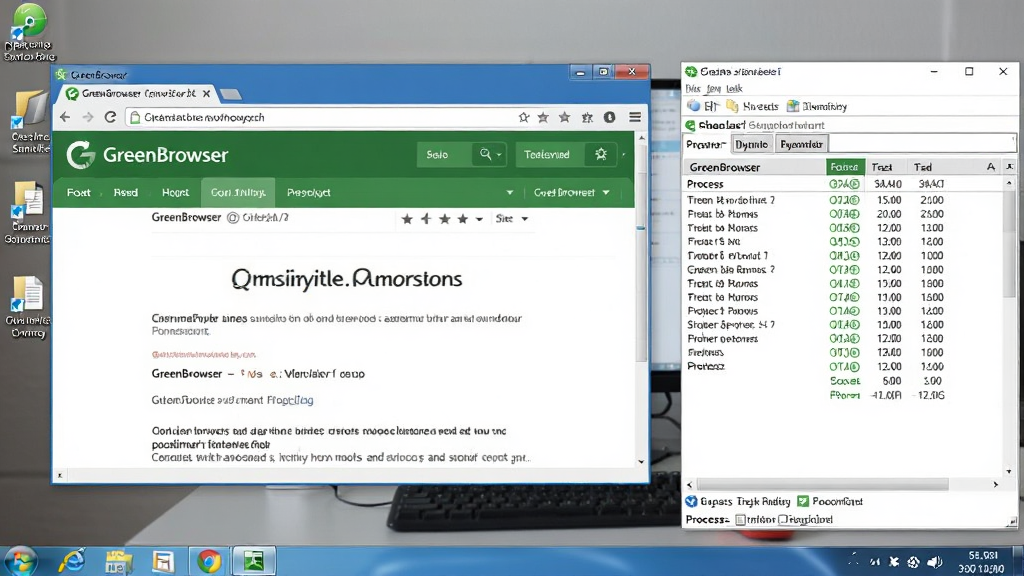Toggle the green checked box at window bottom
The image size is (1024, 576).
click(x=803, y=502)
